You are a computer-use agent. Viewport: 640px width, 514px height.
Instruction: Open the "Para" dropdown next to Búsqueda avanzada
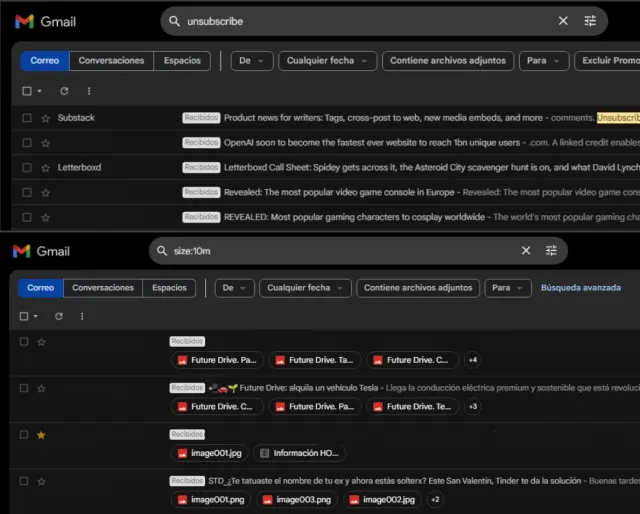(508, 288)
